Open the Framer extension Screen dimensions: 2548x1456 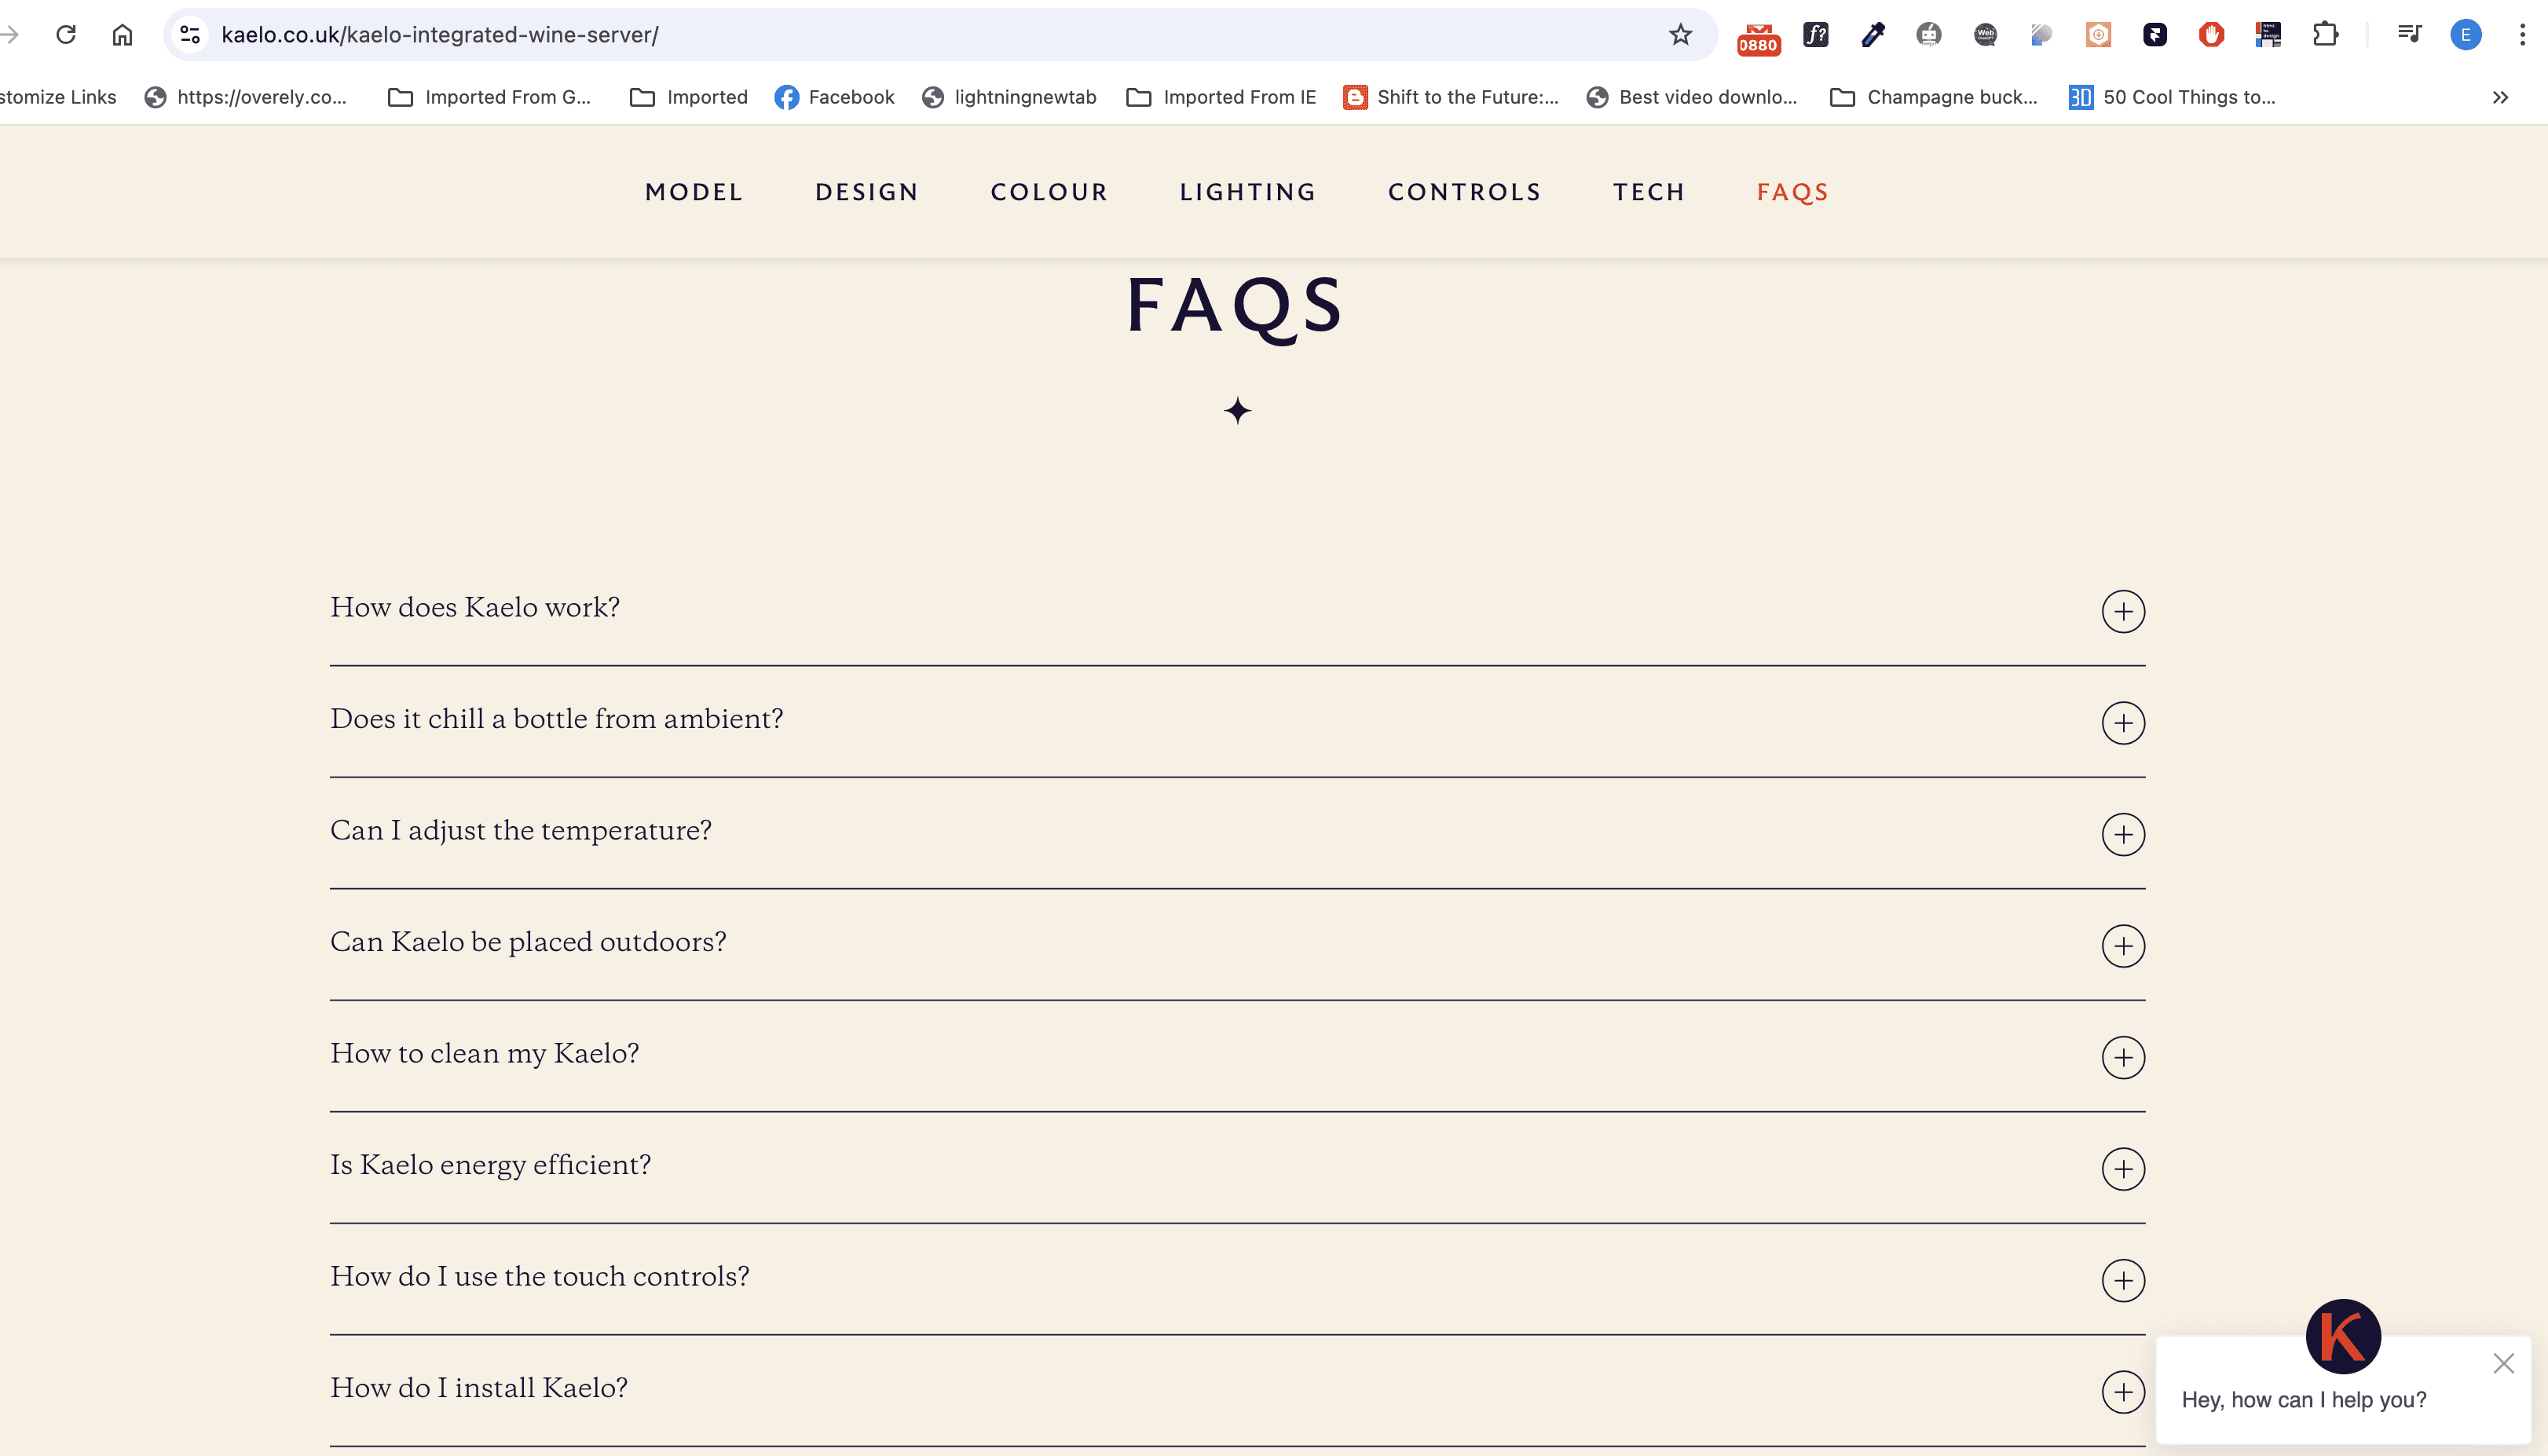tap(2155, 35)
